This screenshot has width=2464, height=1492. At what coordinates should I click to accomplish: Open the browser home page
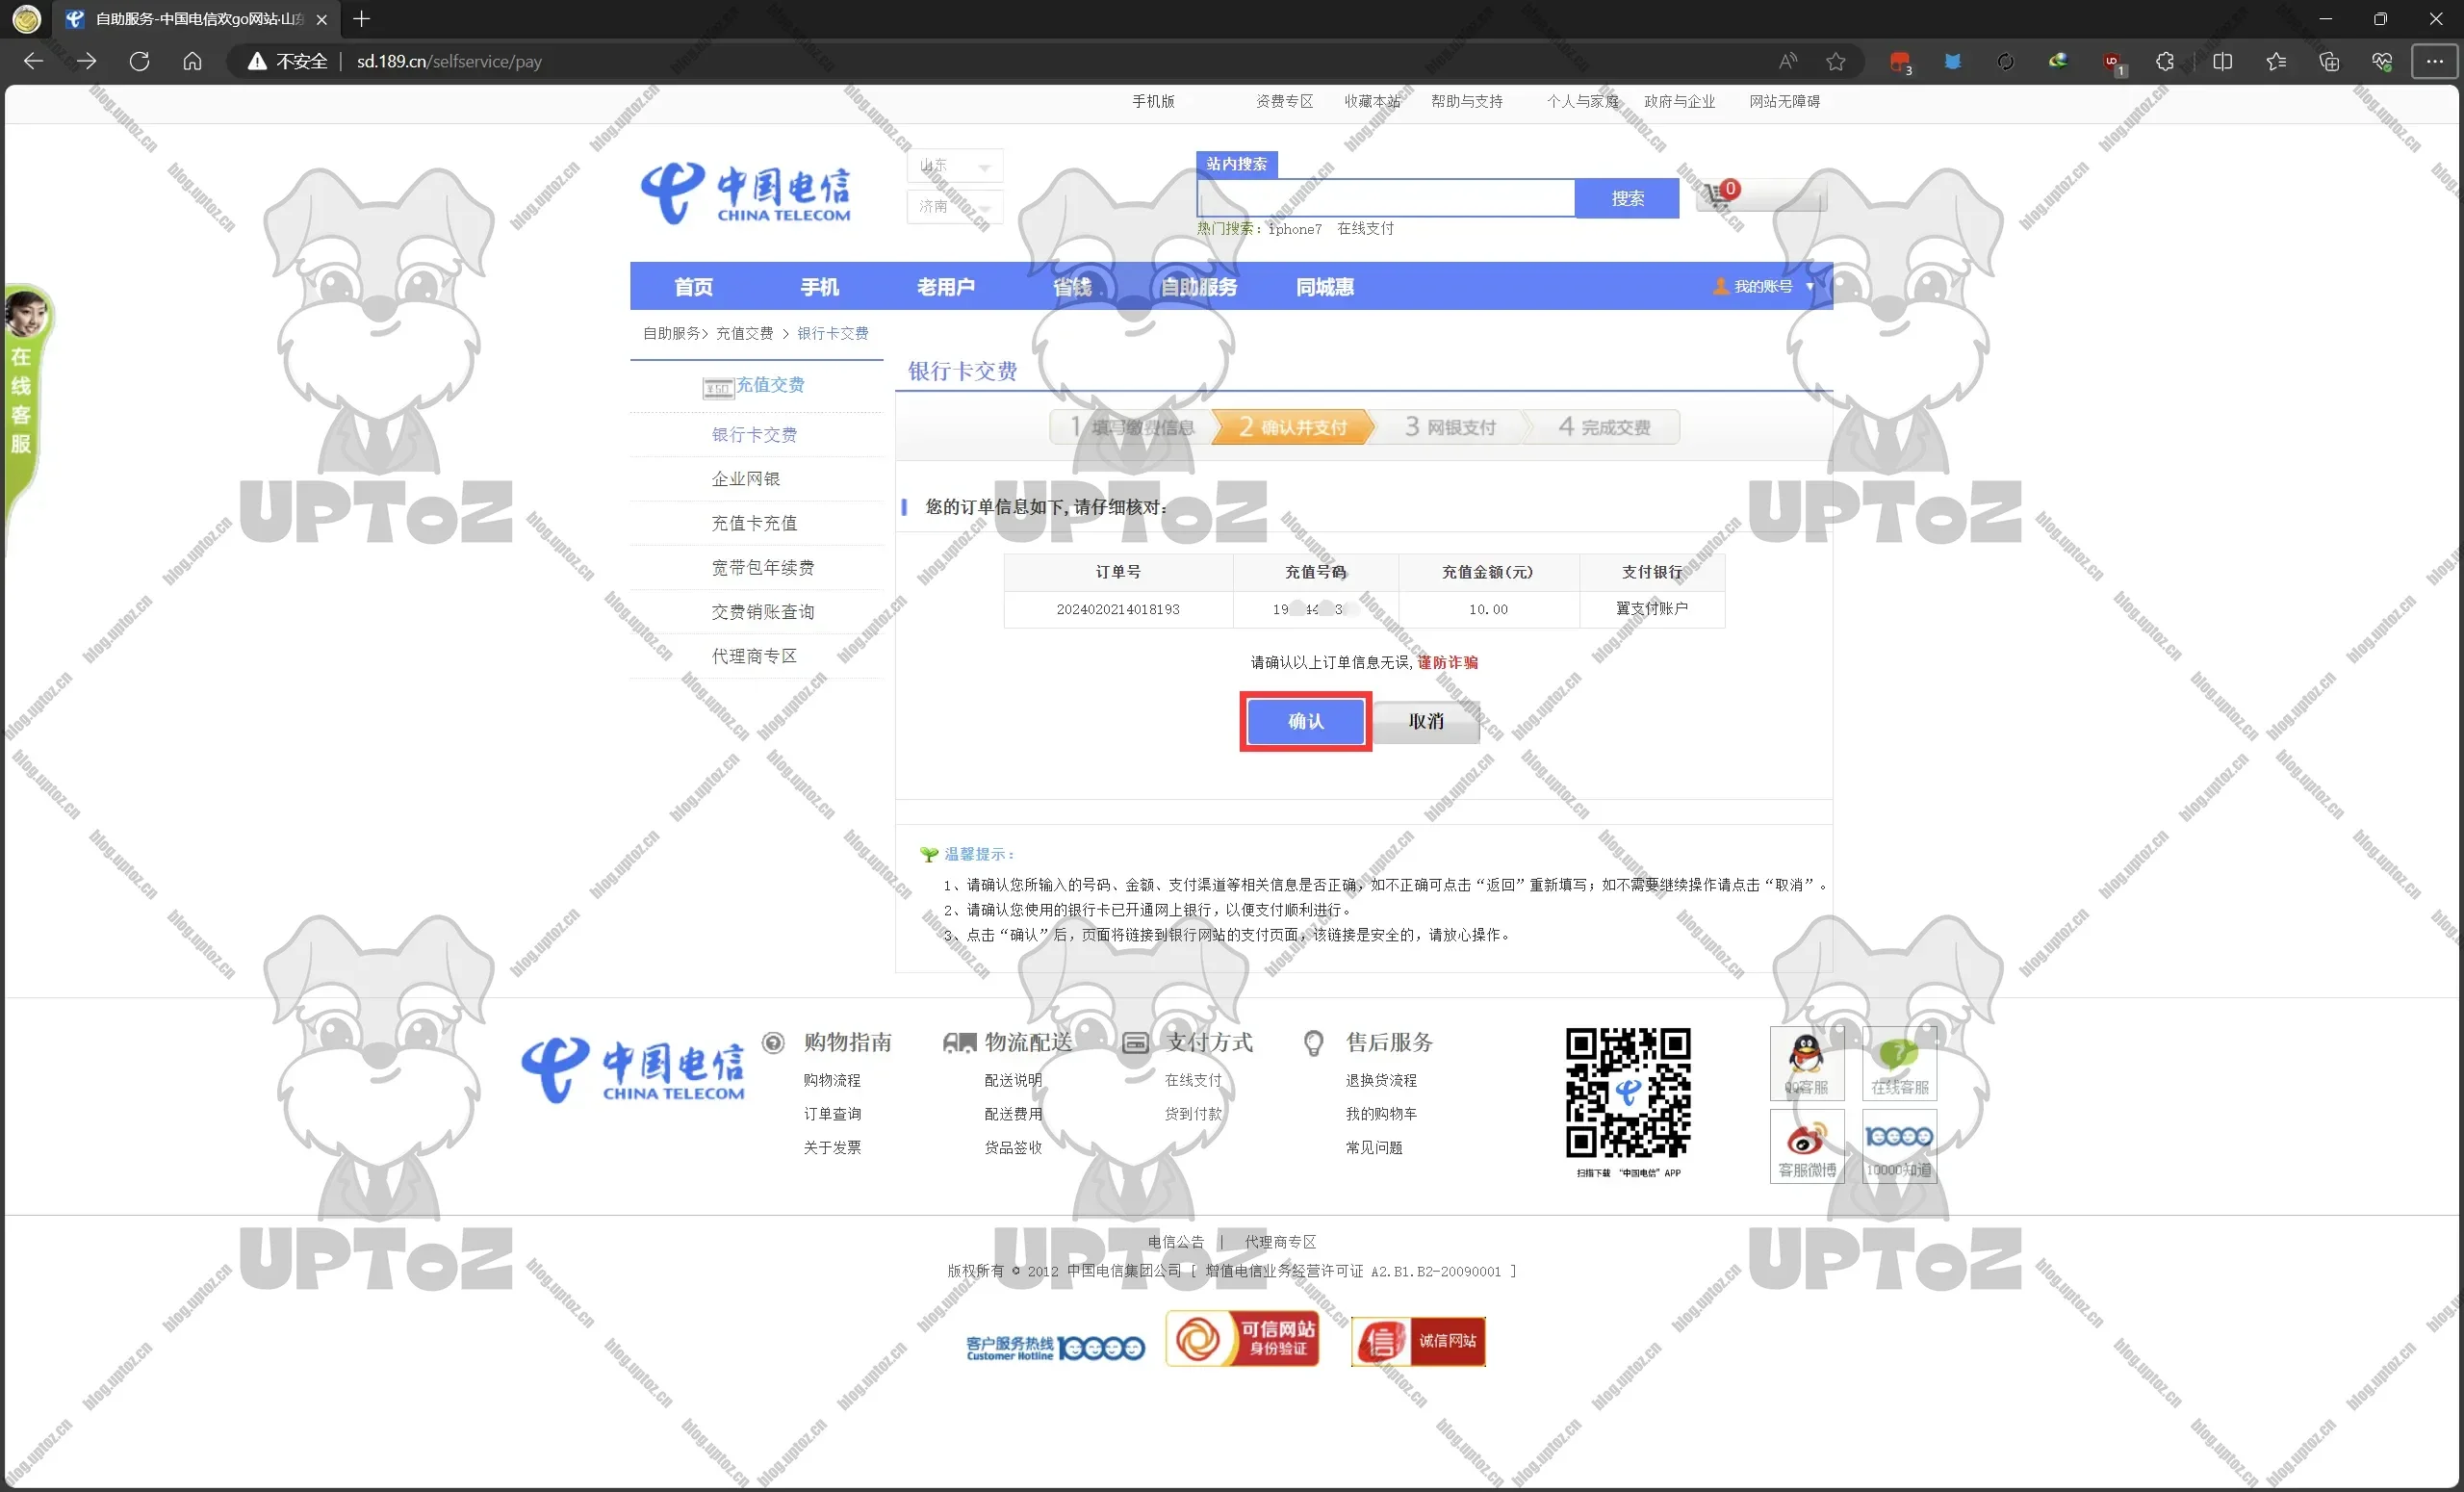[x=192, y=61]
